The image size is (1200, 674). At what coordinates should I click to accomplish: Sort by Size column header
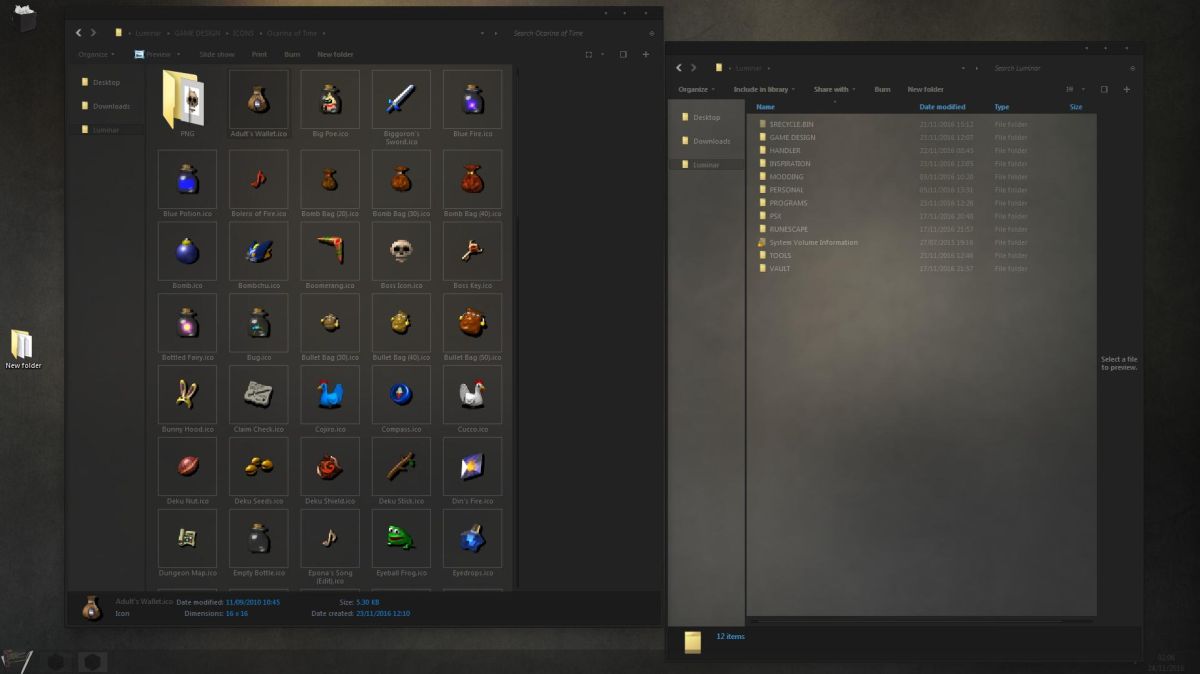[1075, 107]
